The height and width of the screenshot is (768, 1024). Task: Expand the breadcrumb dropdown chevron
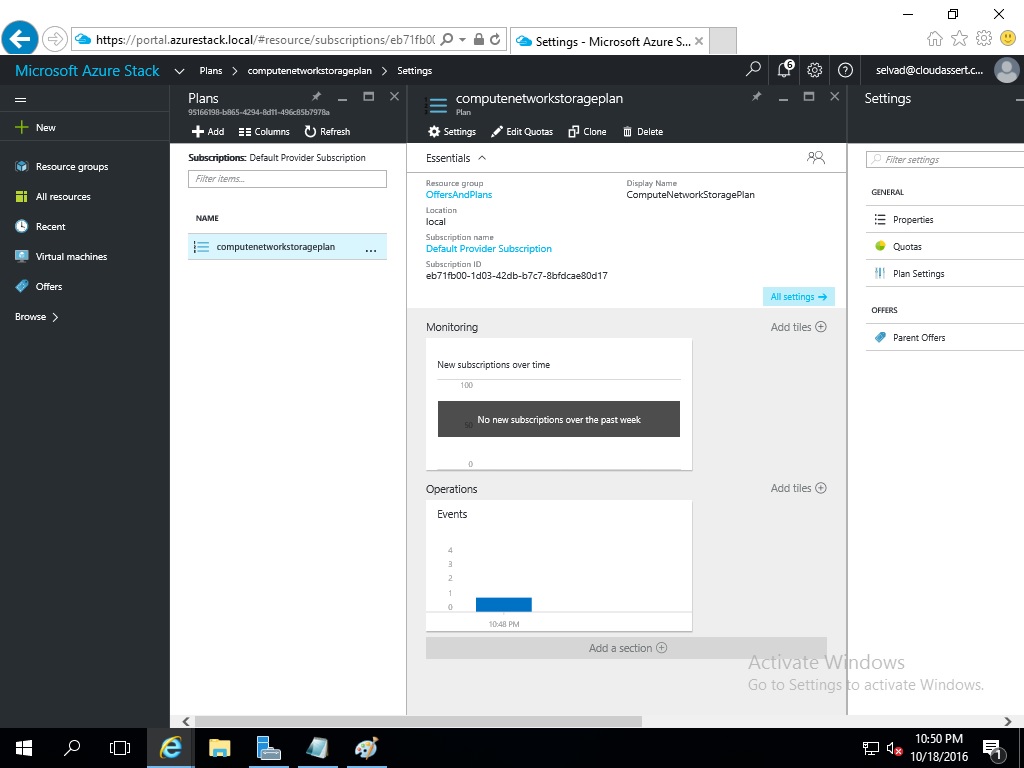[180, 71]
